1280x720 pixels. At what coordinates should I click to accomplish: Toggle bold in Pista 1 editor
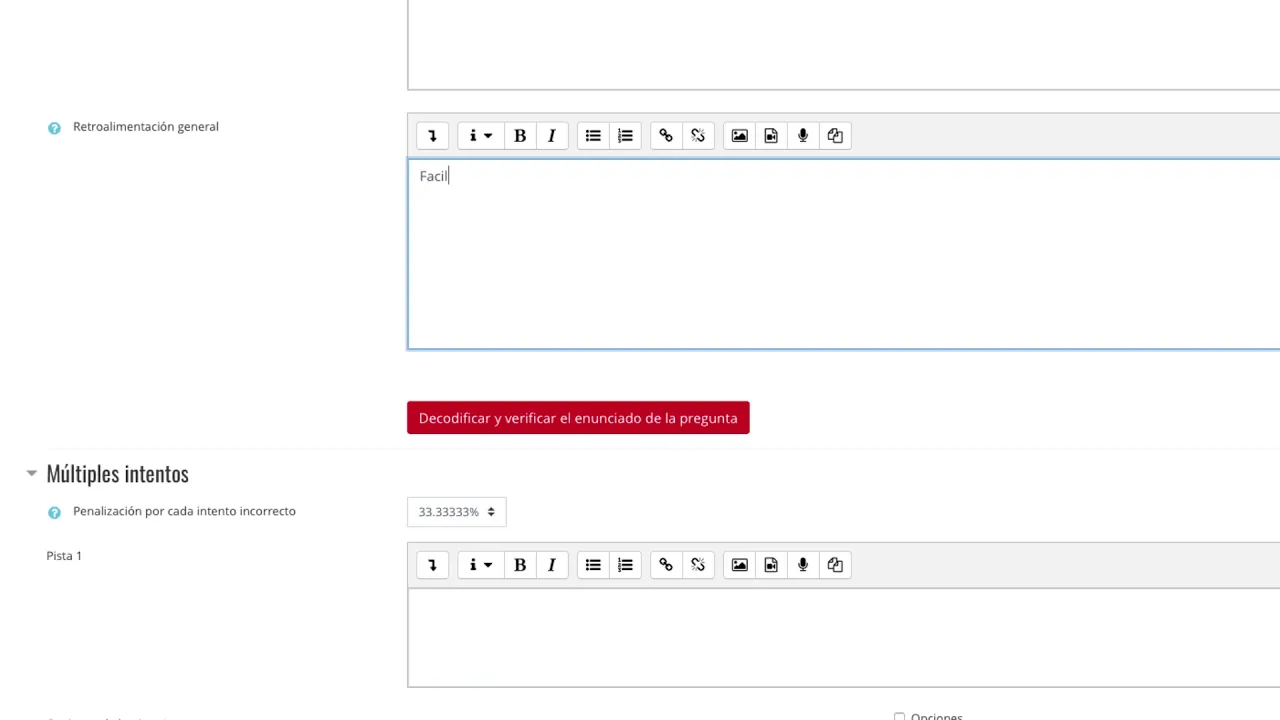coord(520,565)
